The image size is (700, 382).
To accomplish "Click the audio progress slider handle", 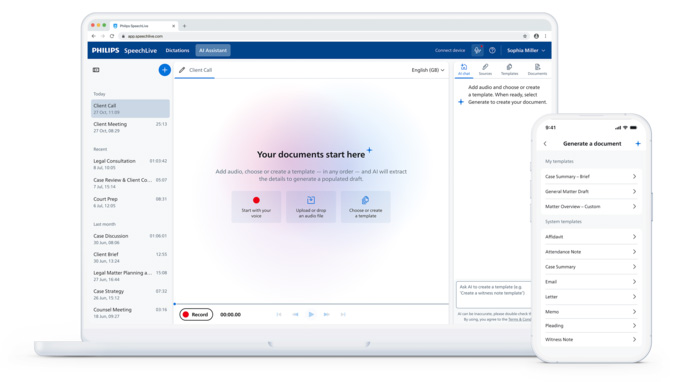I will pos(175,304).
